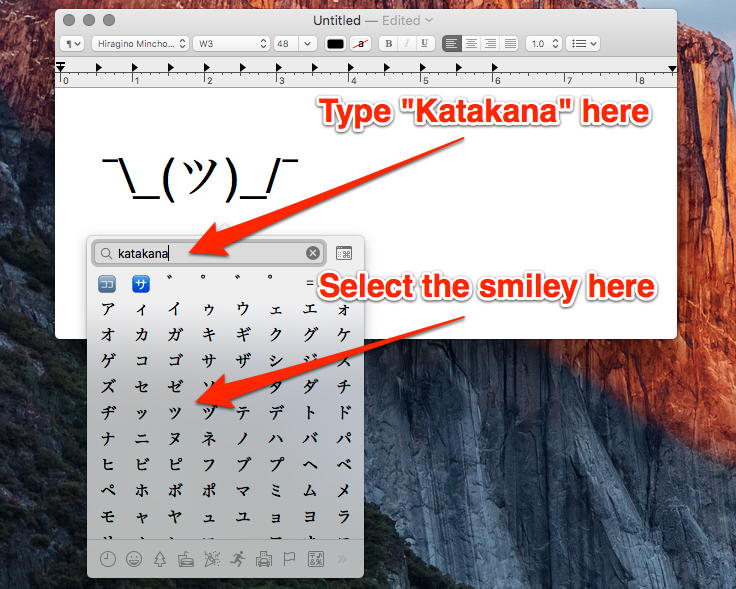
Task: Select the Activity running-figure category
Action: 238,559
